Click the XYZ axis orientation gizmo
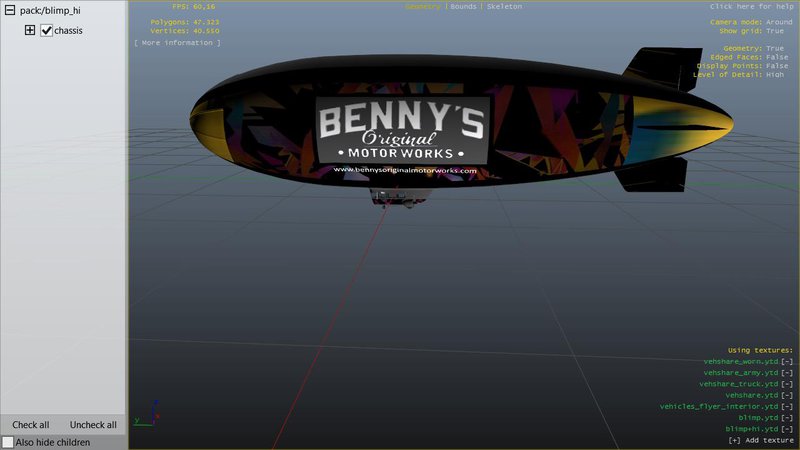Image resolution: width=800 pixels, height=450 pixels. tap(147, 414)
